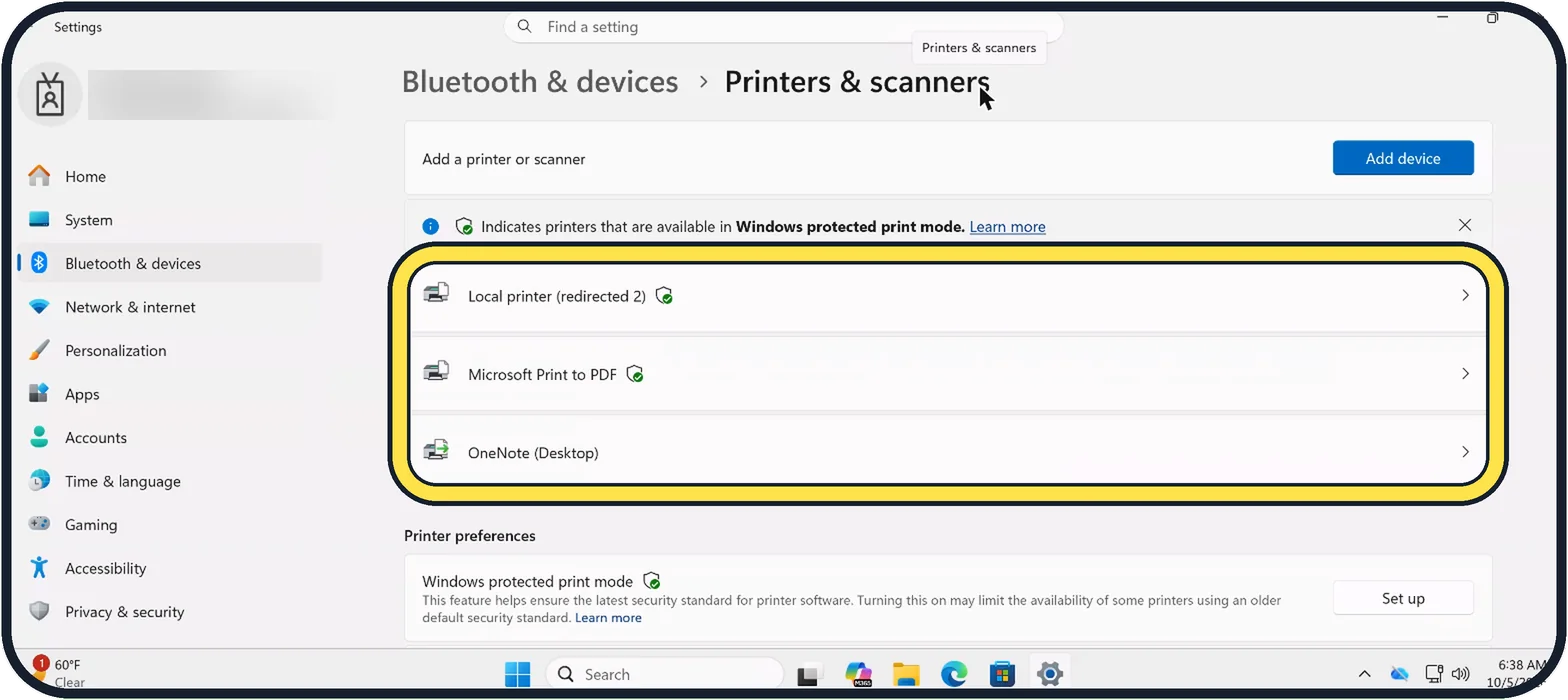Screen dimensions: 1568x700
Task: Select Home in the sidebar
Action: 170,176
